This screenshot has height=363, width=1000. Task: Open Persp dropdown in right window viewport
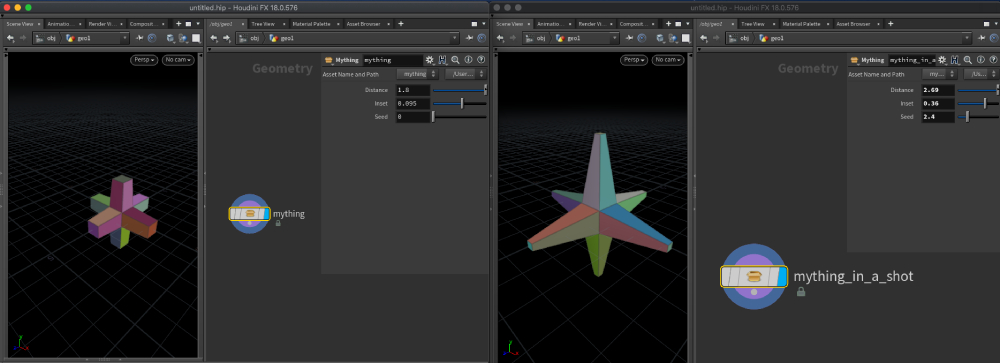coord(634,60)
